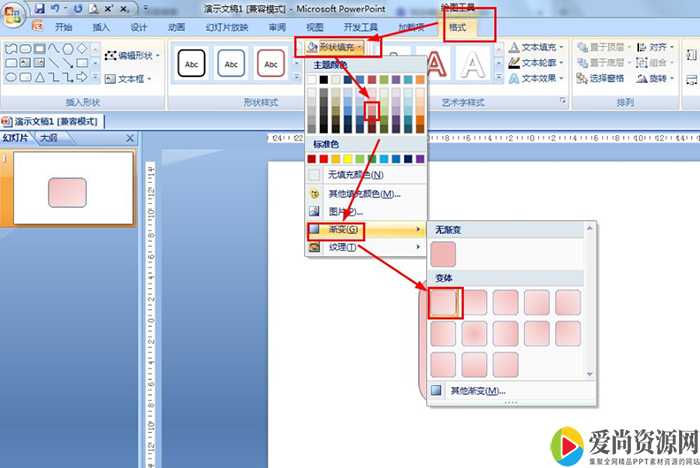The height and width of the screenshot is (468, 700).
Task: Open Picture fill option in menu
Action: (x=344, y=211)
